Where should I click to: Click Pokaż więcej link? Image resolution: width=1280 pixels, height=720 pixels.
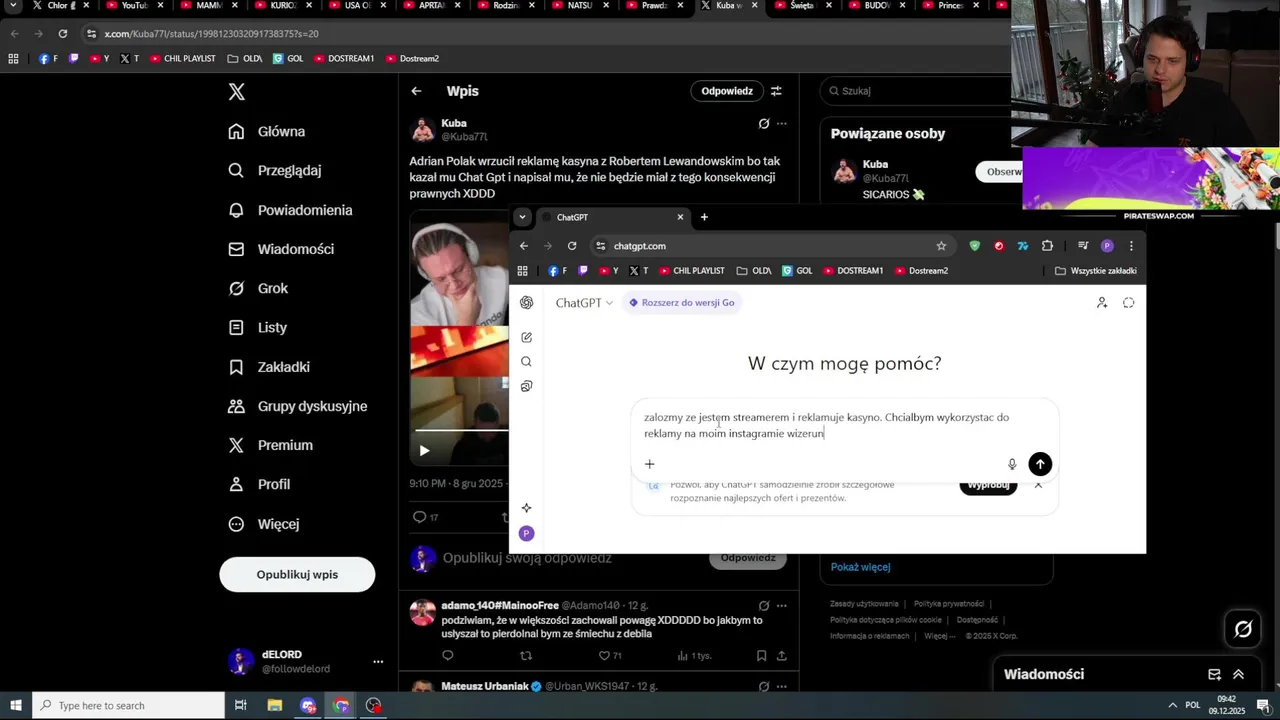[x=860, y=567]
